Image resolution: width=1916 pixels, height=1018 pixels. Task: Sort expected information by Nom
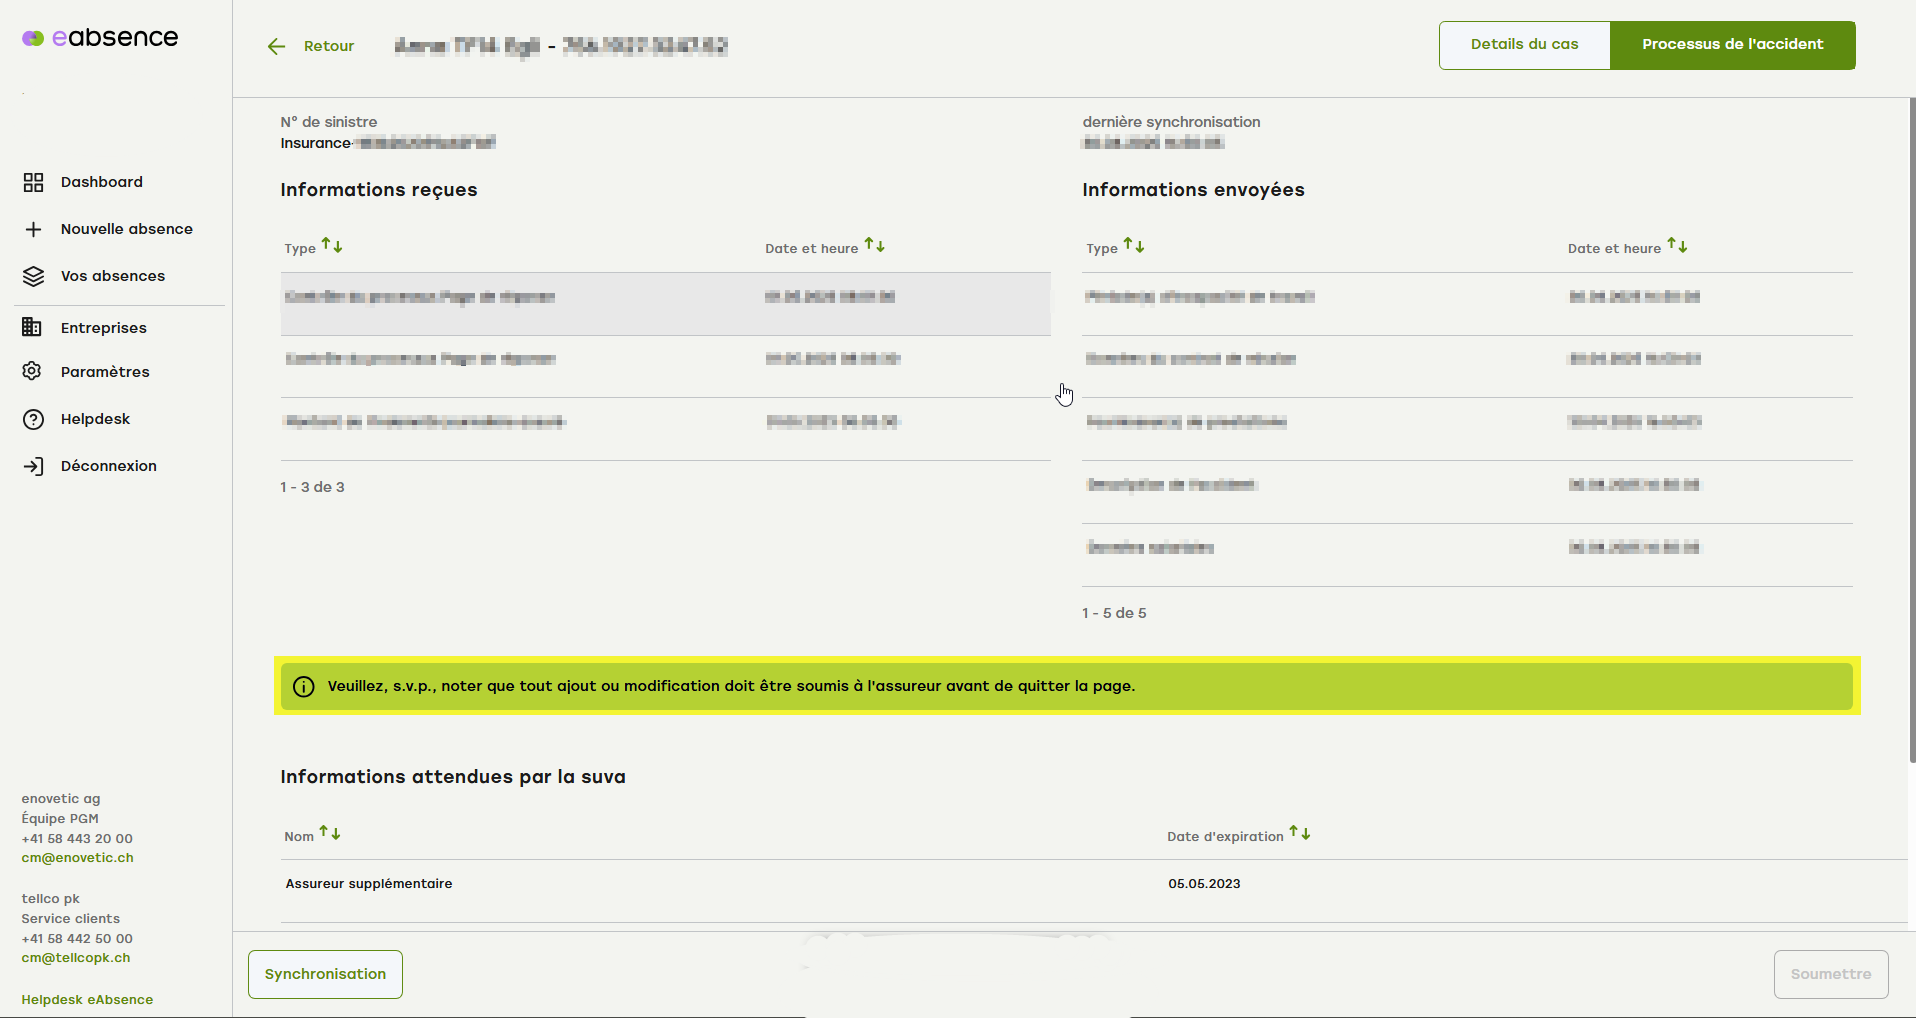pyautogui.click(x=329, y=834)
